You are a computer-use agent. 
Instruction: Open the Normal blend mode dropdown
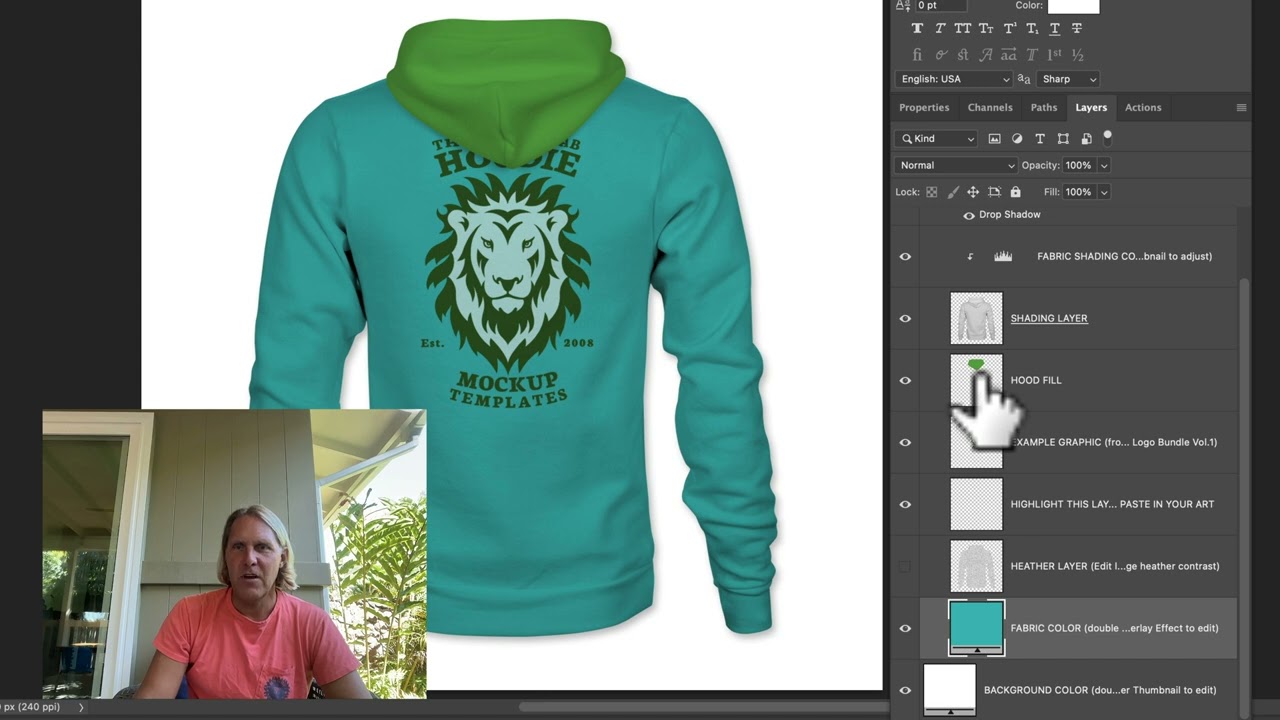coord(955,165)
